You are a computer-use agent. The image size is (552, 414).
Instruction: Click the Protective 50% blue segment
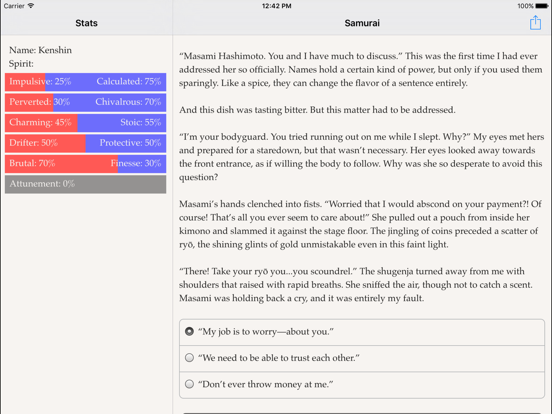(126, 143)
